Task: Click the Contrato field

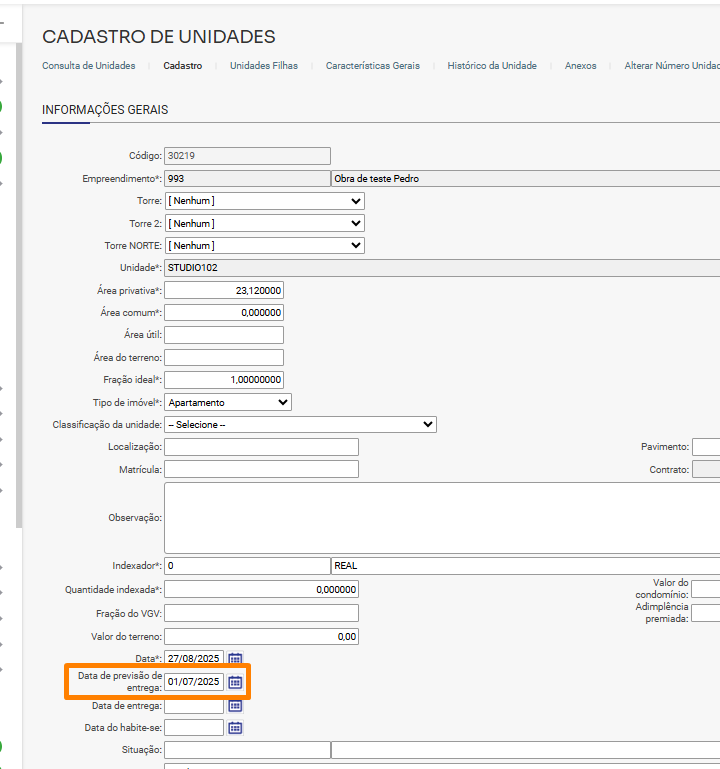Action: click(x=706, y=469)
